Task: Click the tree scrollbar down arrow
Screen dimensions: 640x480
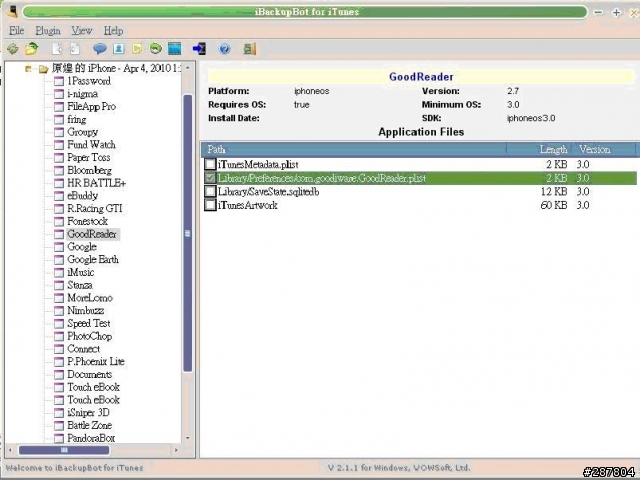Action: pos(188,438)
